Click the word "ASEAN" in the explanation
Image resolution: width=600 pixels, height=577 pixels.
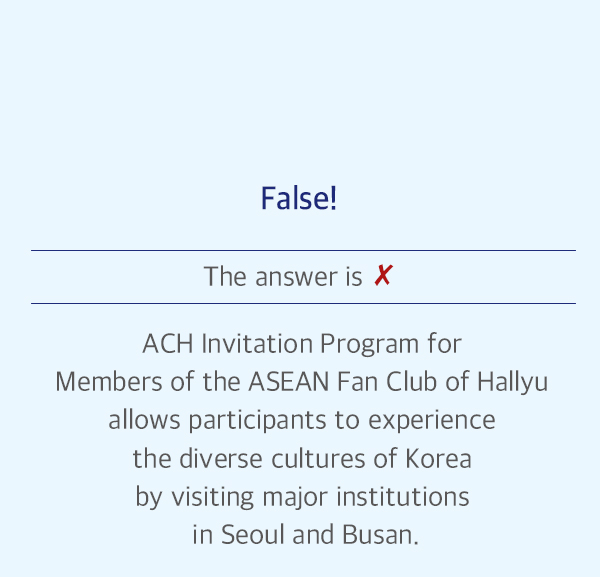[x=289, y=382]
